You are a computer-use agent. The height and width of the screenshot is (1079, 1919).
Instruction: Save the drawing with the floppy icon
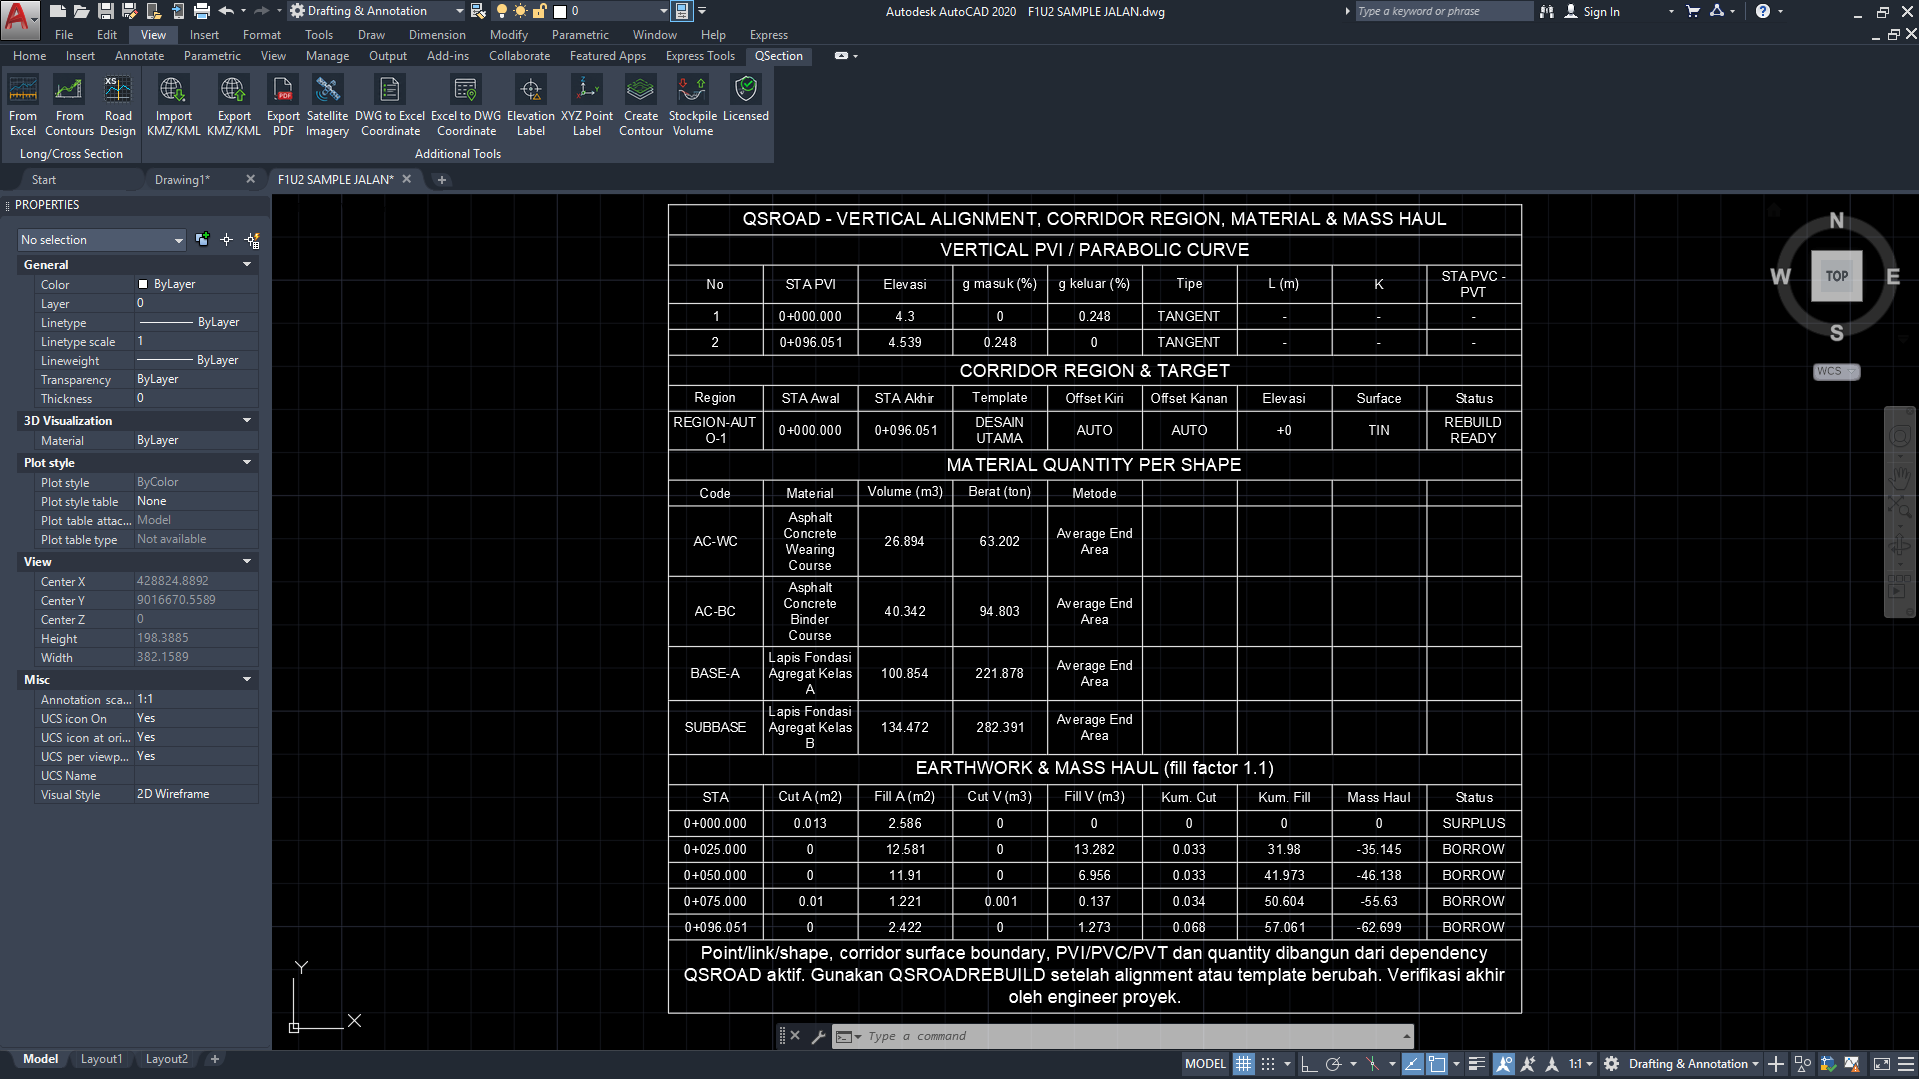tap(106, 11)
